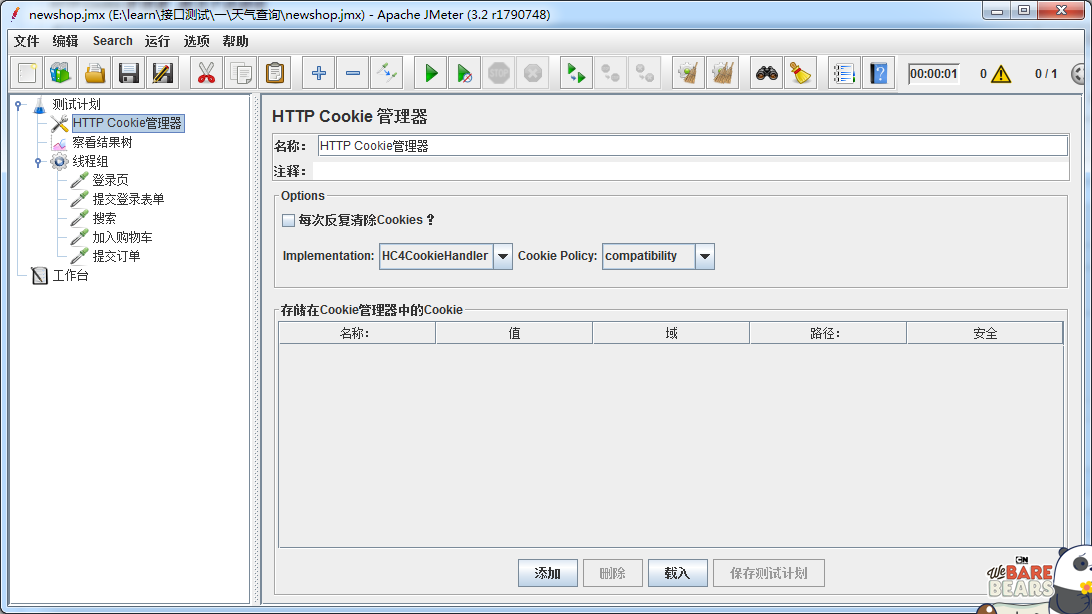Open the 文件 menu

[x=26, y=41]
